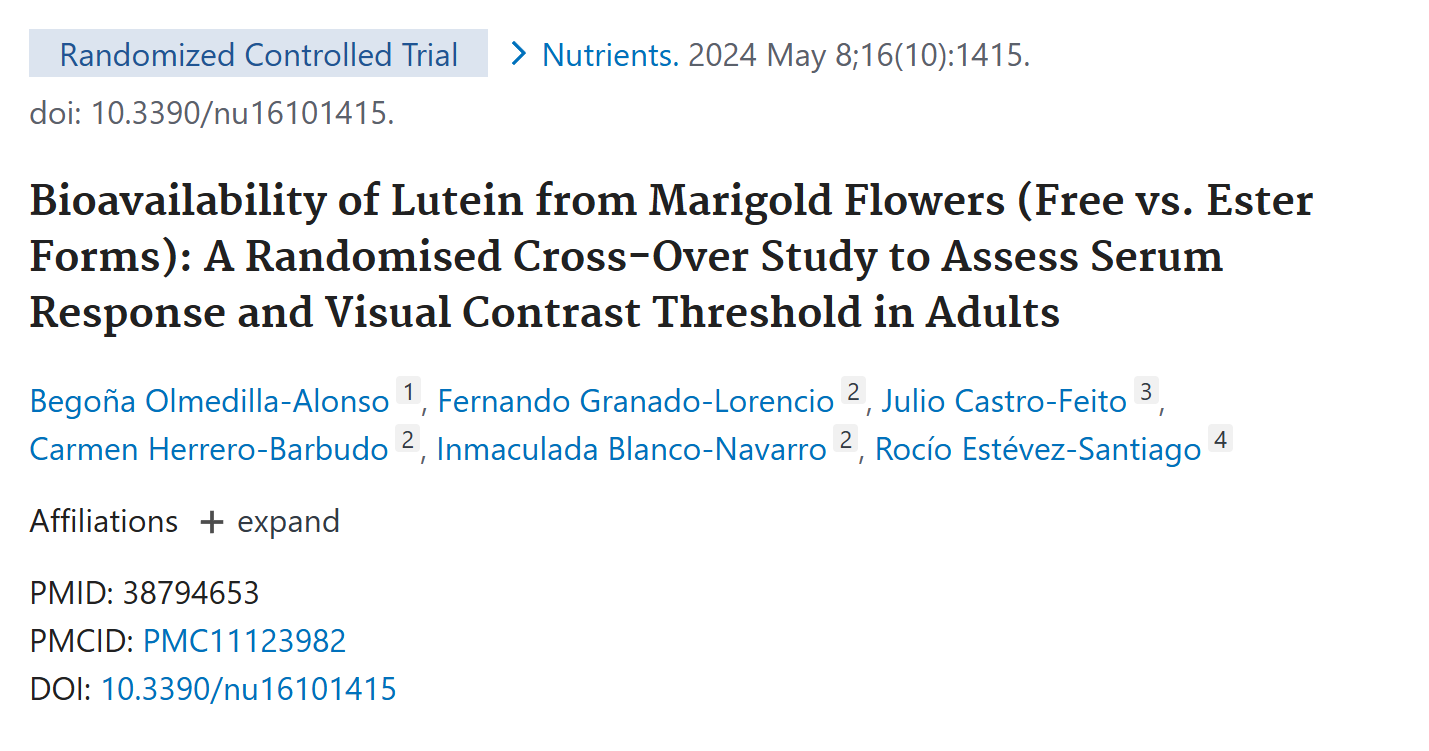1429x751 pixels.
Task: Click the article title heading
Action: pyautogui.click(x=671, y=257)
